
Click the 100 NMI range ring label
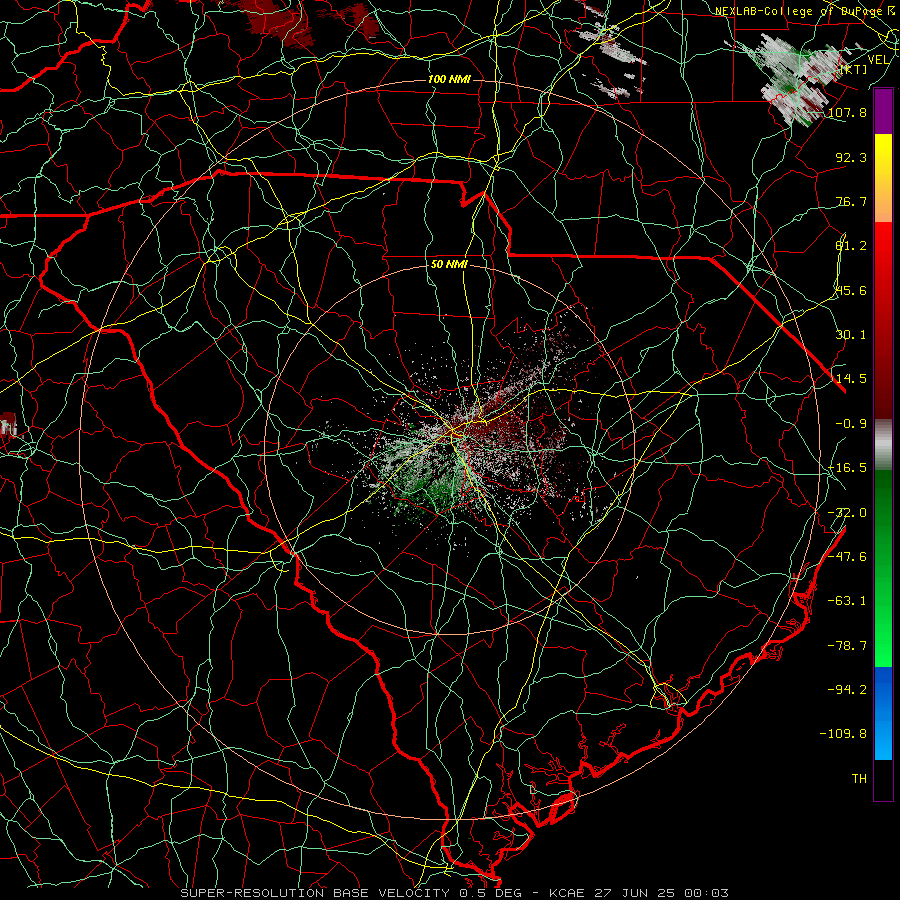449,79
